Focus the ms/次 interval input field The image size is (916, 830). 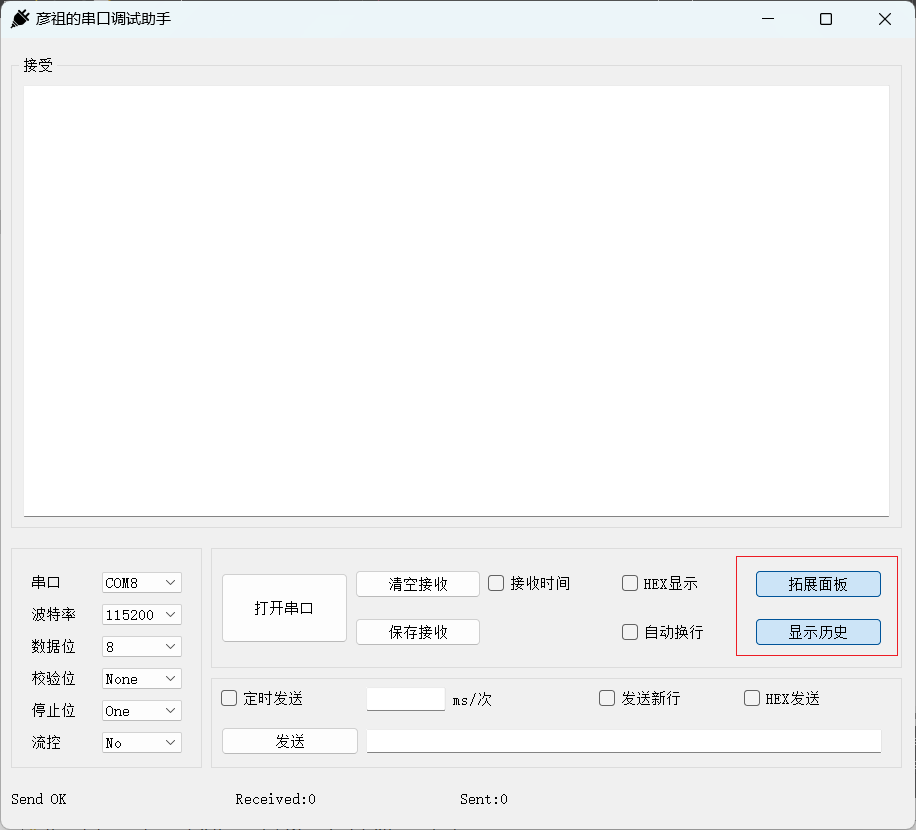click(406, 699)
